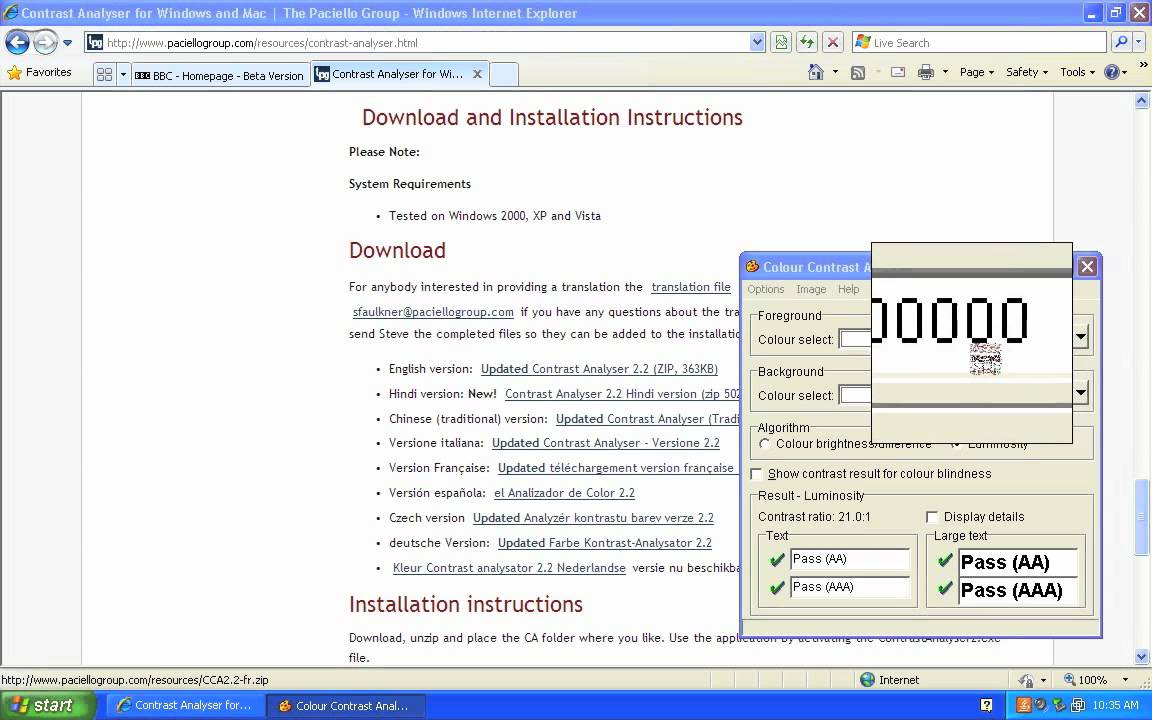The height and width of the screenshot is (720, 1152).
Task: Select Colour brightness/difference radio button
Action: pos(765,444)
